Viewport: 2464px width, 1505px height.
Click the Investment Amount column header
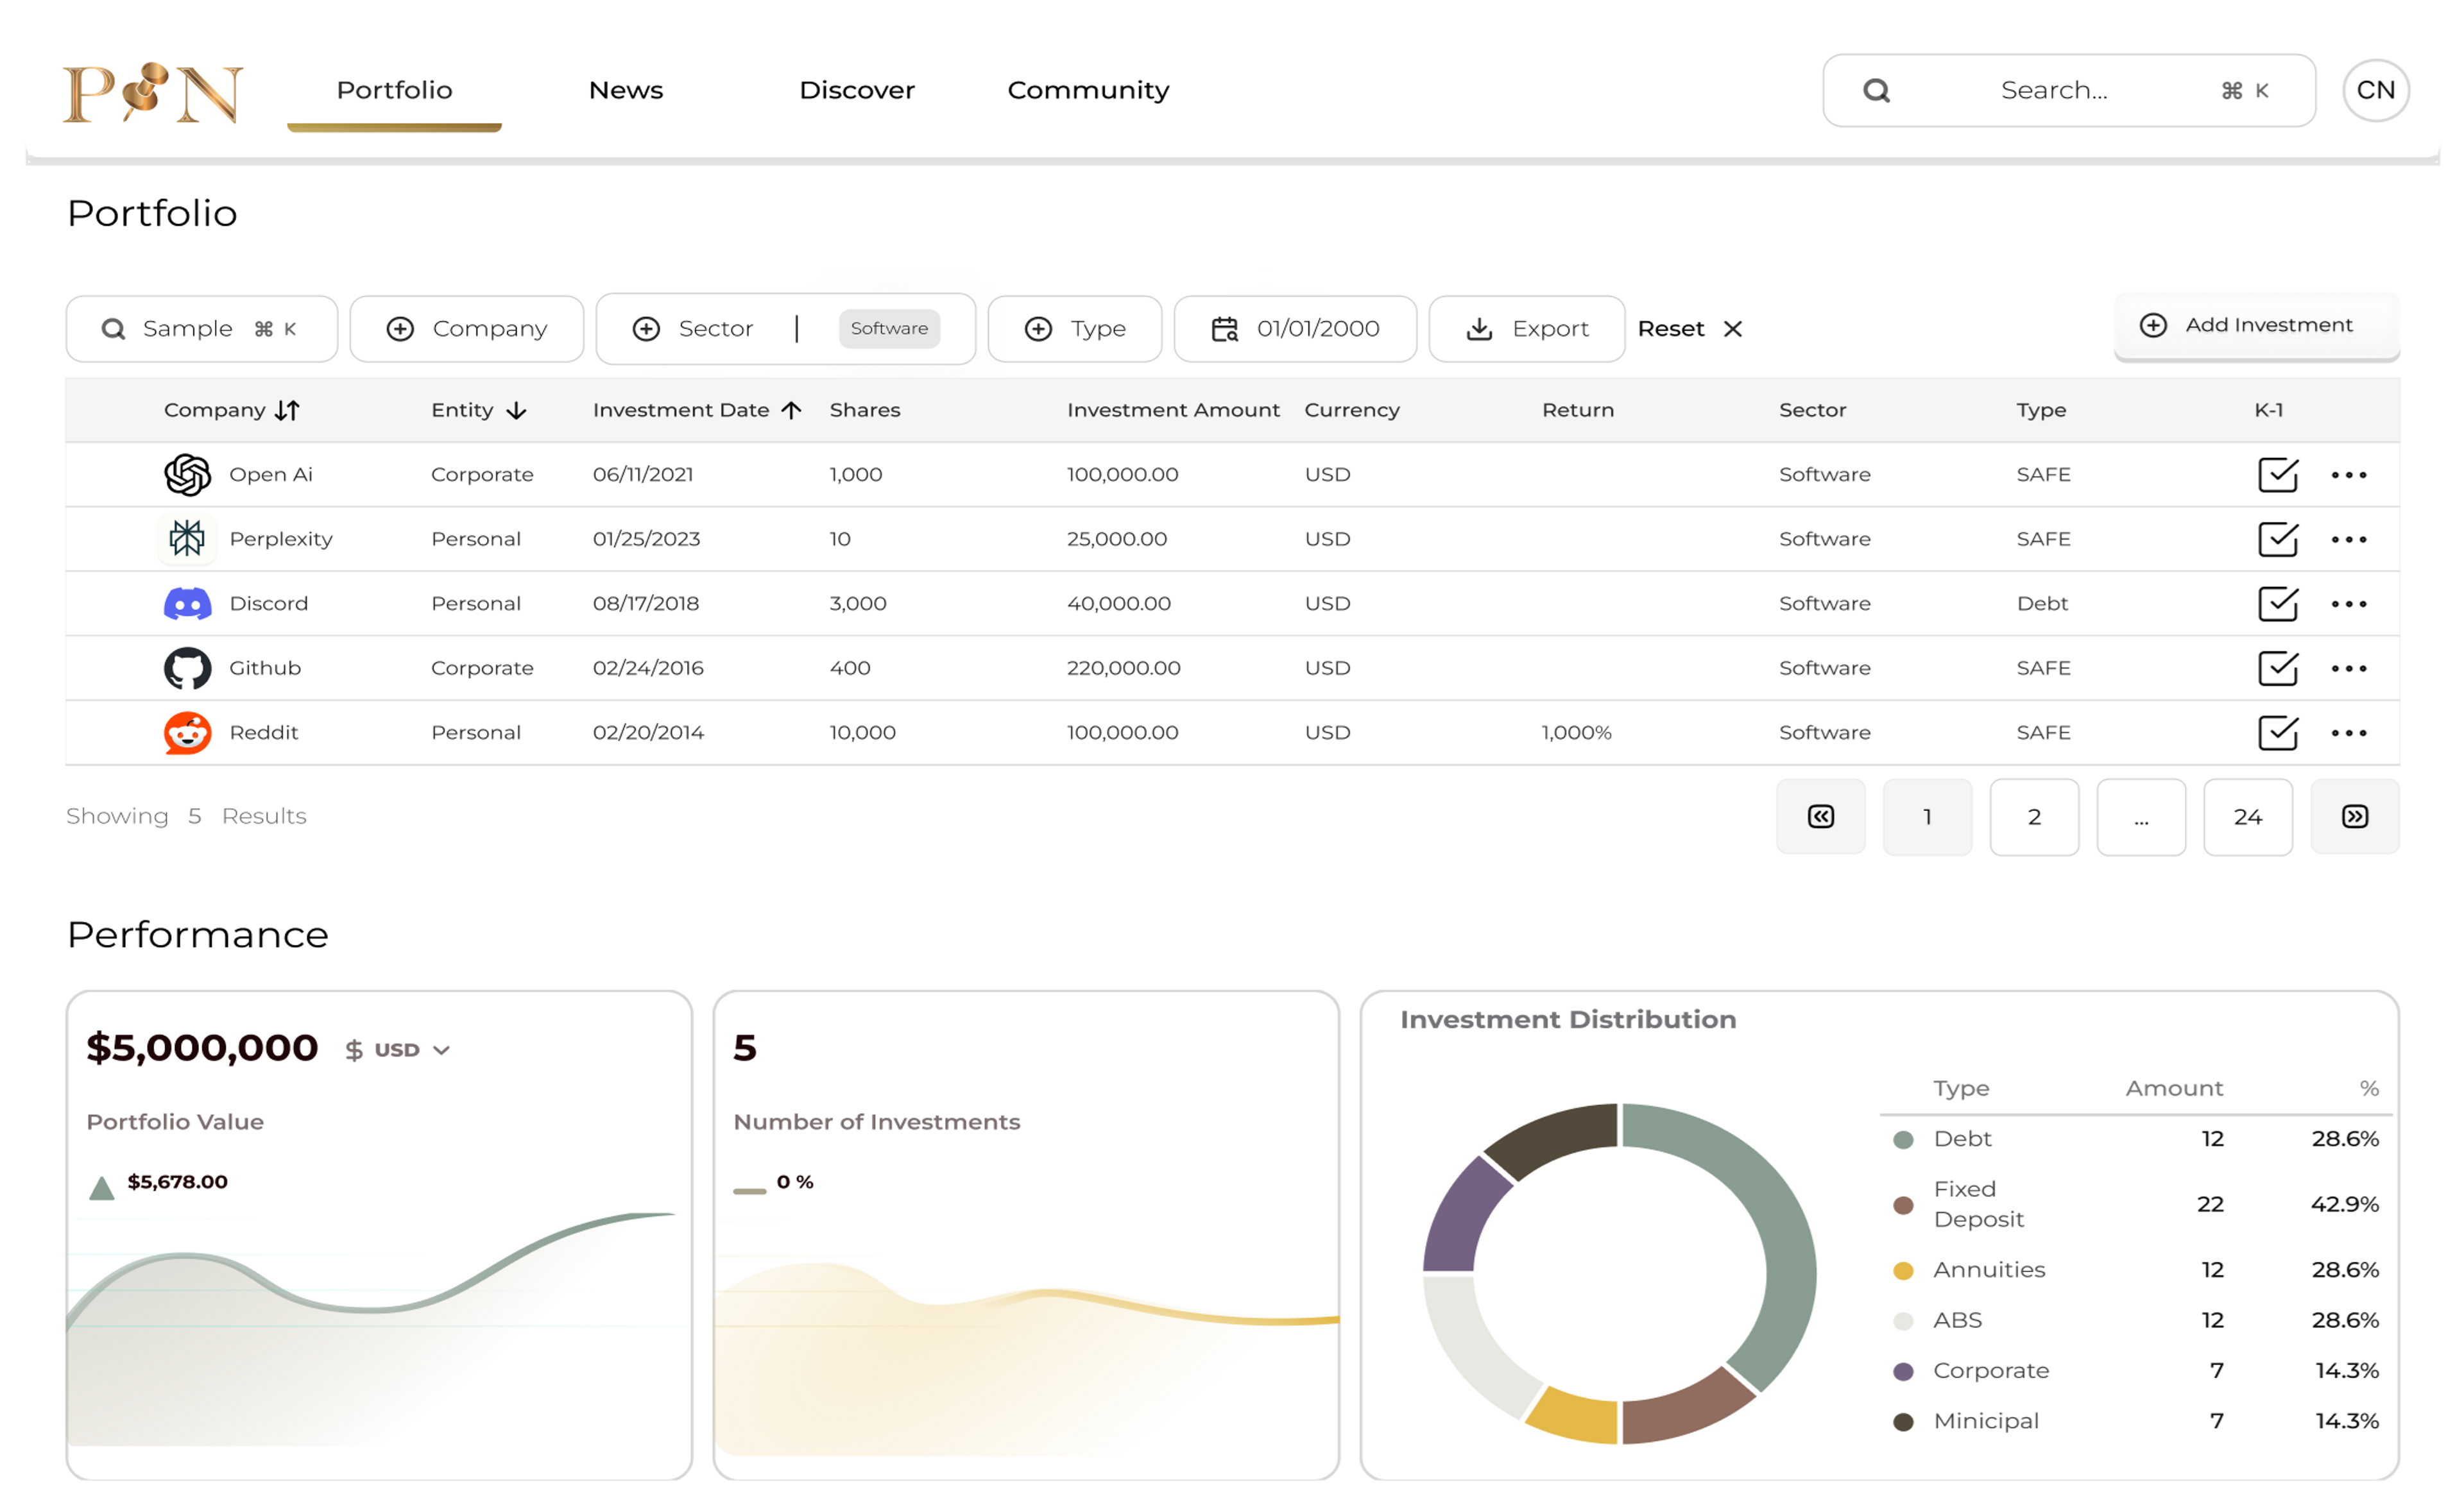(x=1172, y=410)
